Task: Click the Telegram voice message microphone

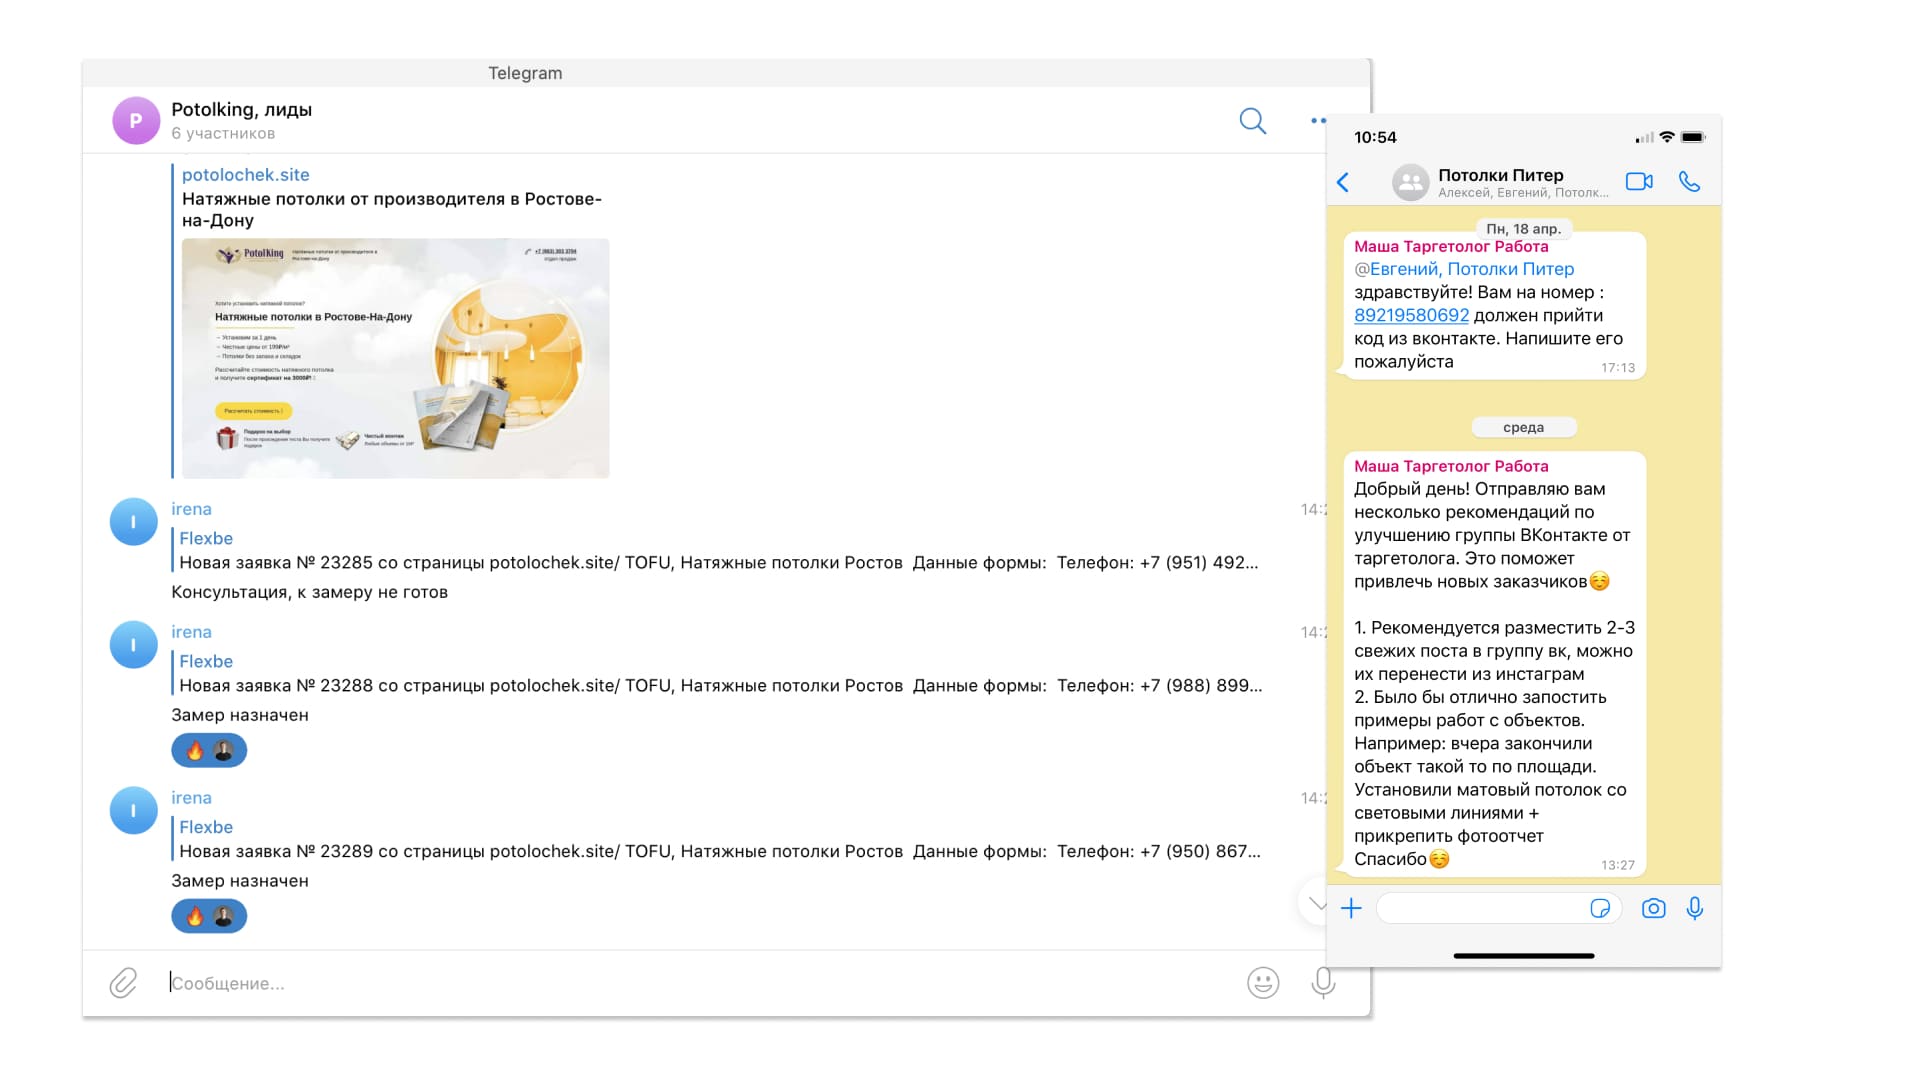Action: [1322, 982]
